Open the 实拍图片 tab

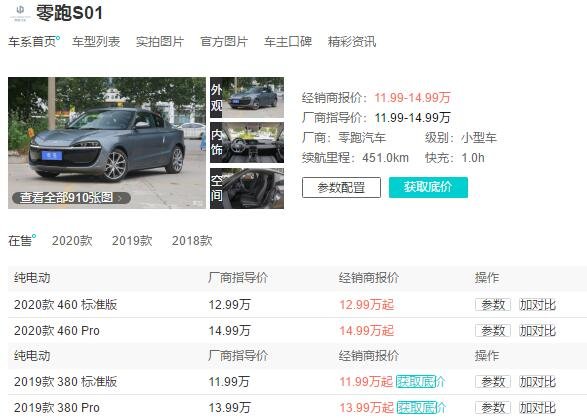[x=160, y=42]
